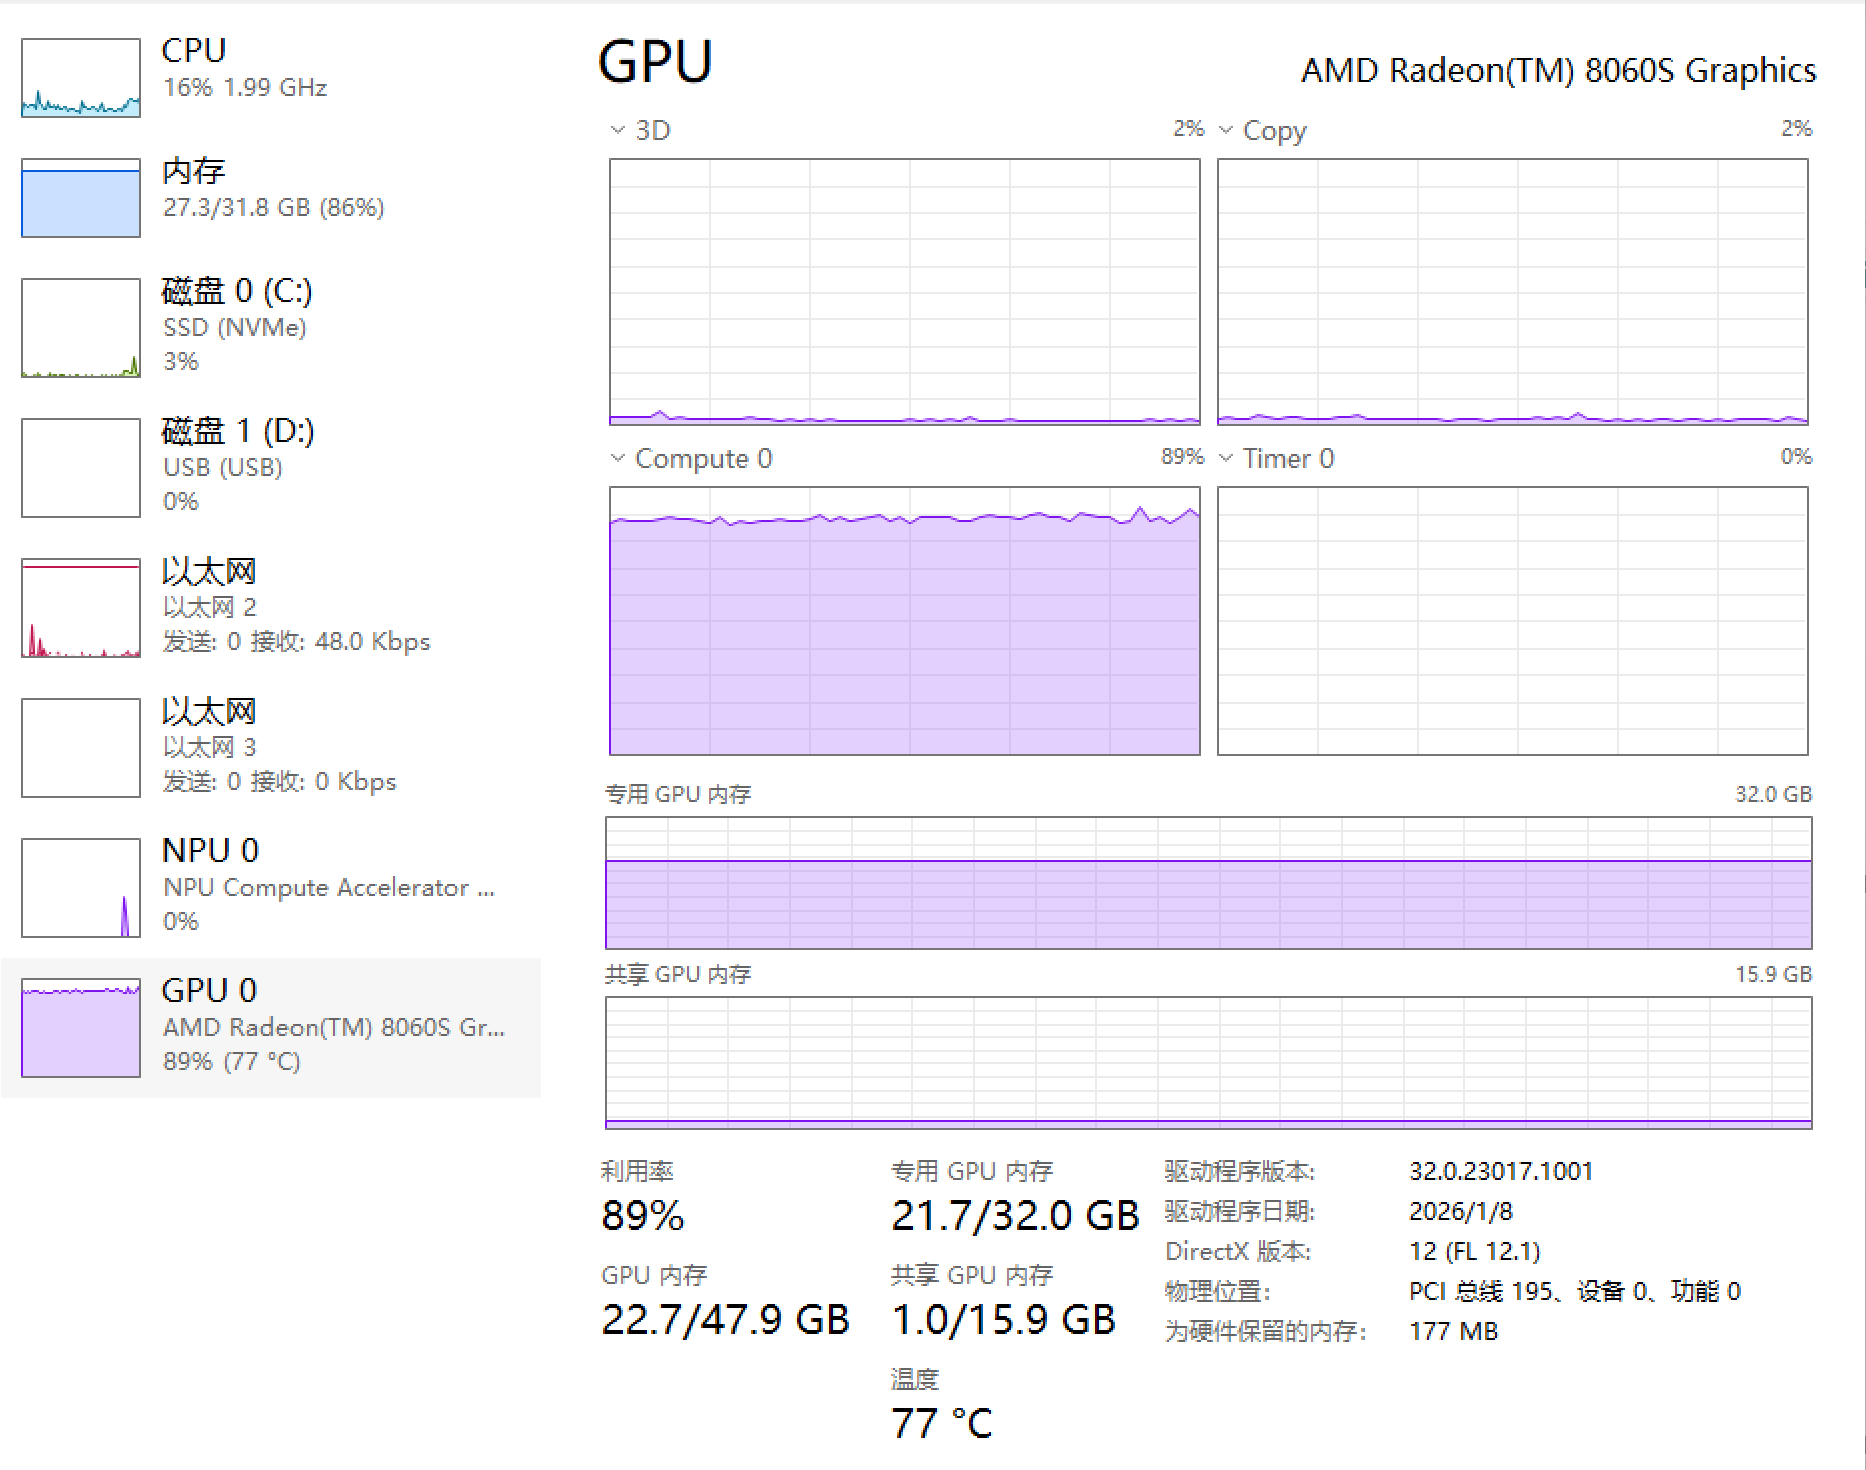Screen dimensions: 1866x1470
Task: Select the 以太网 2 sidebar graph
Action: 80,607
